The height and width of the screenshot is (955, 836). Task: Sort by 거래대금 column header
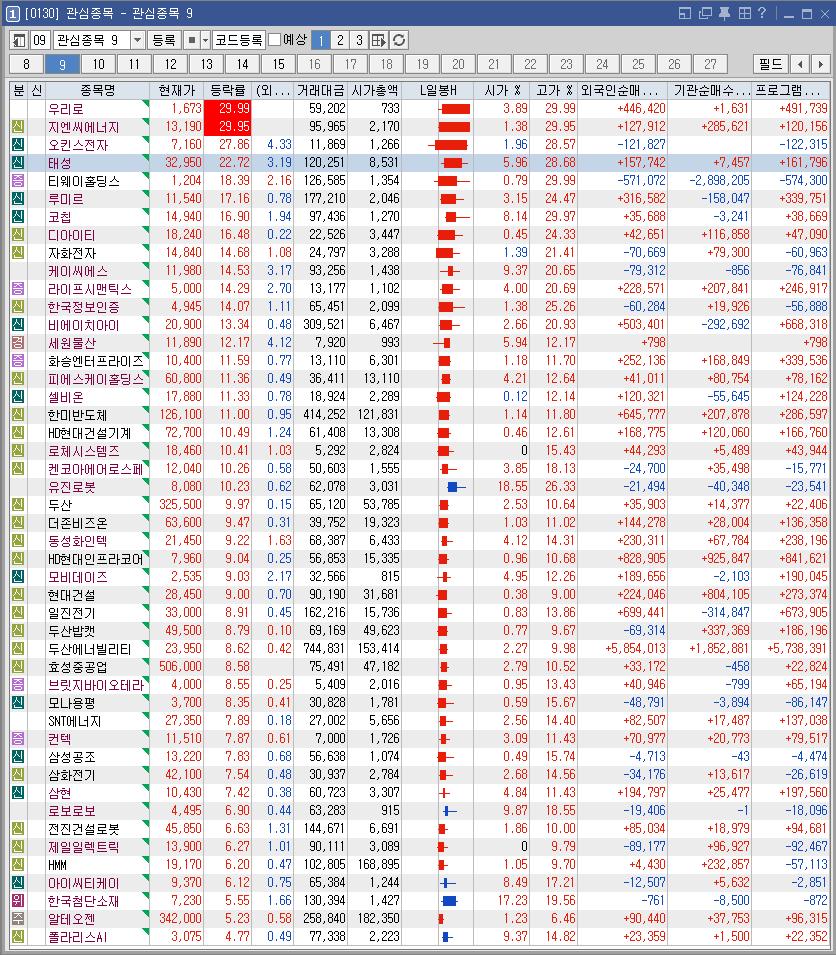[321, 91]
